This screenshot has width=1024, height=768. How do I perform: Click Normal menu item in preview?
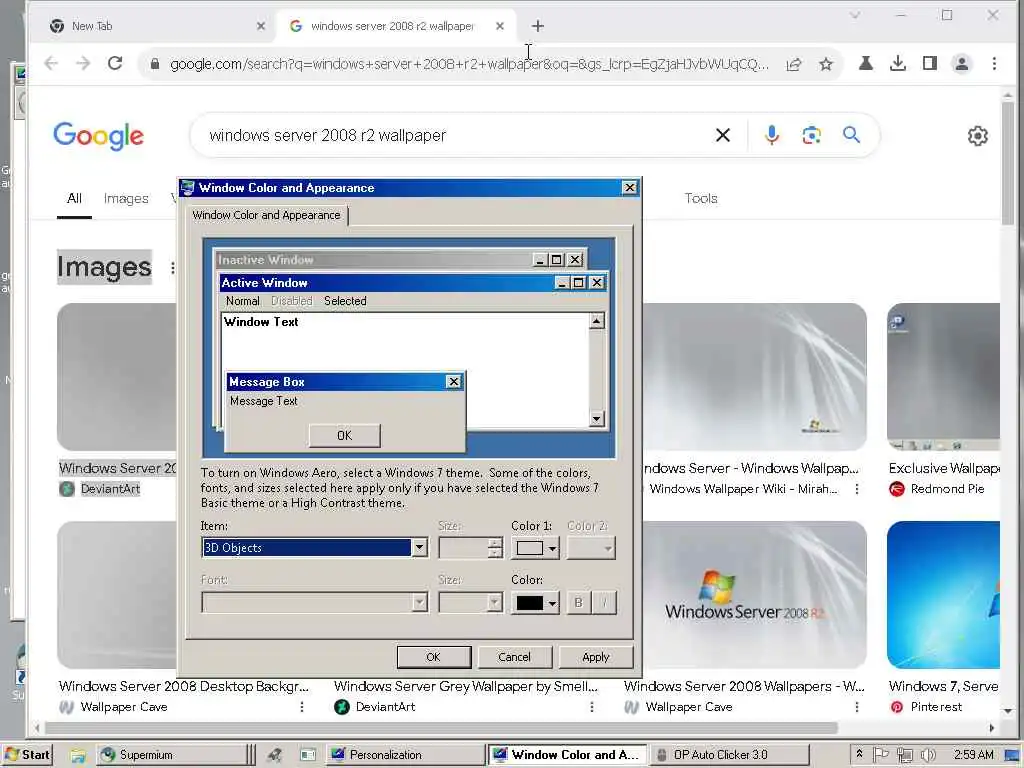click(x=243, y=301)
